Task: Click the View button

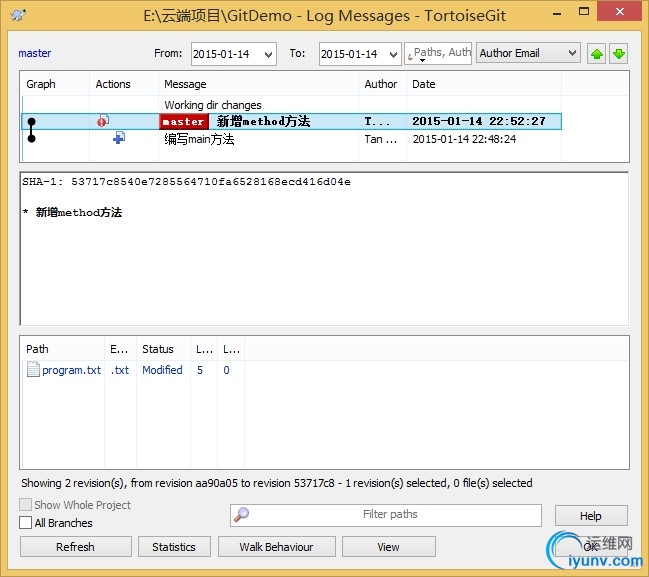Action: click(389, 547)
